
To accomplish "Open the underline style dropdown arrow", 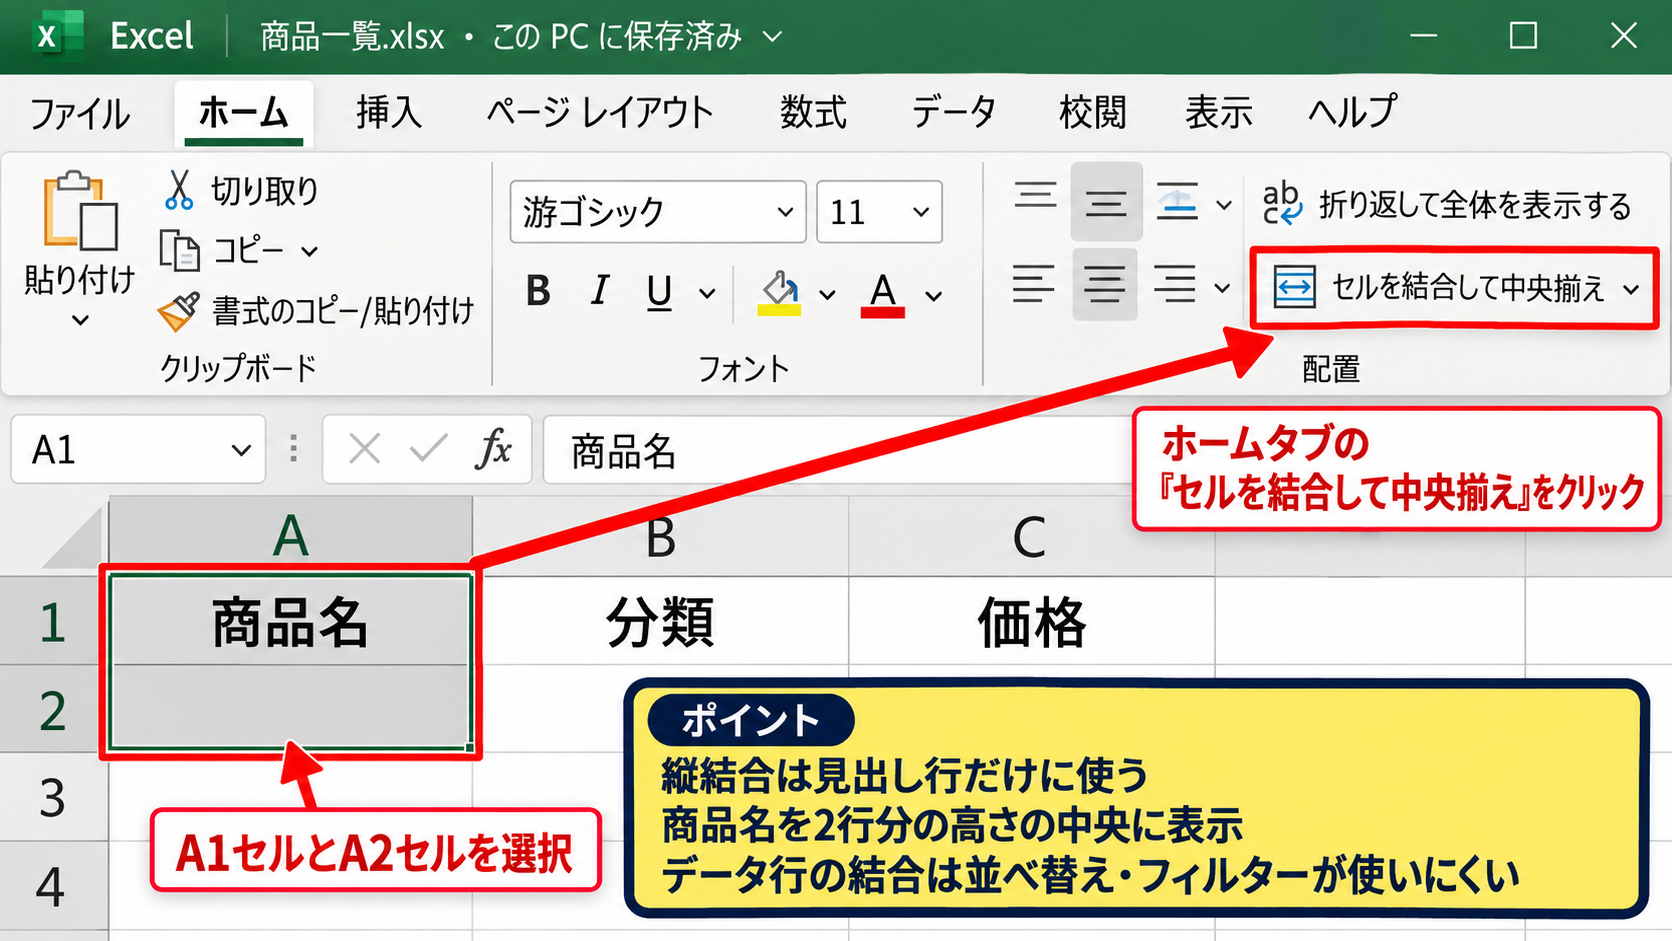I will [707, 294].
